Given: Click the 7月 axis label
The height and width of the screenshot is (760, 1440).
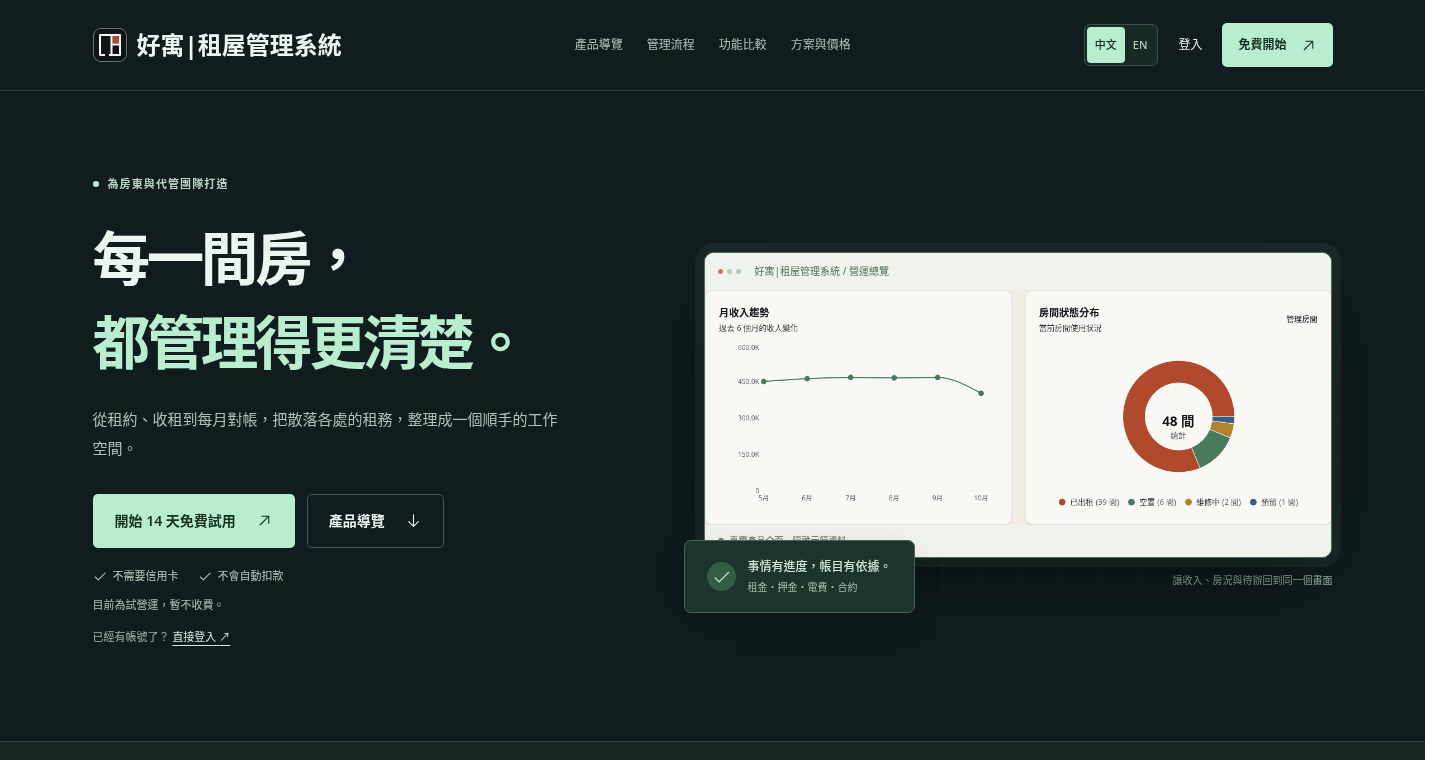Looking at the screenshot, I should coord(850,497).
